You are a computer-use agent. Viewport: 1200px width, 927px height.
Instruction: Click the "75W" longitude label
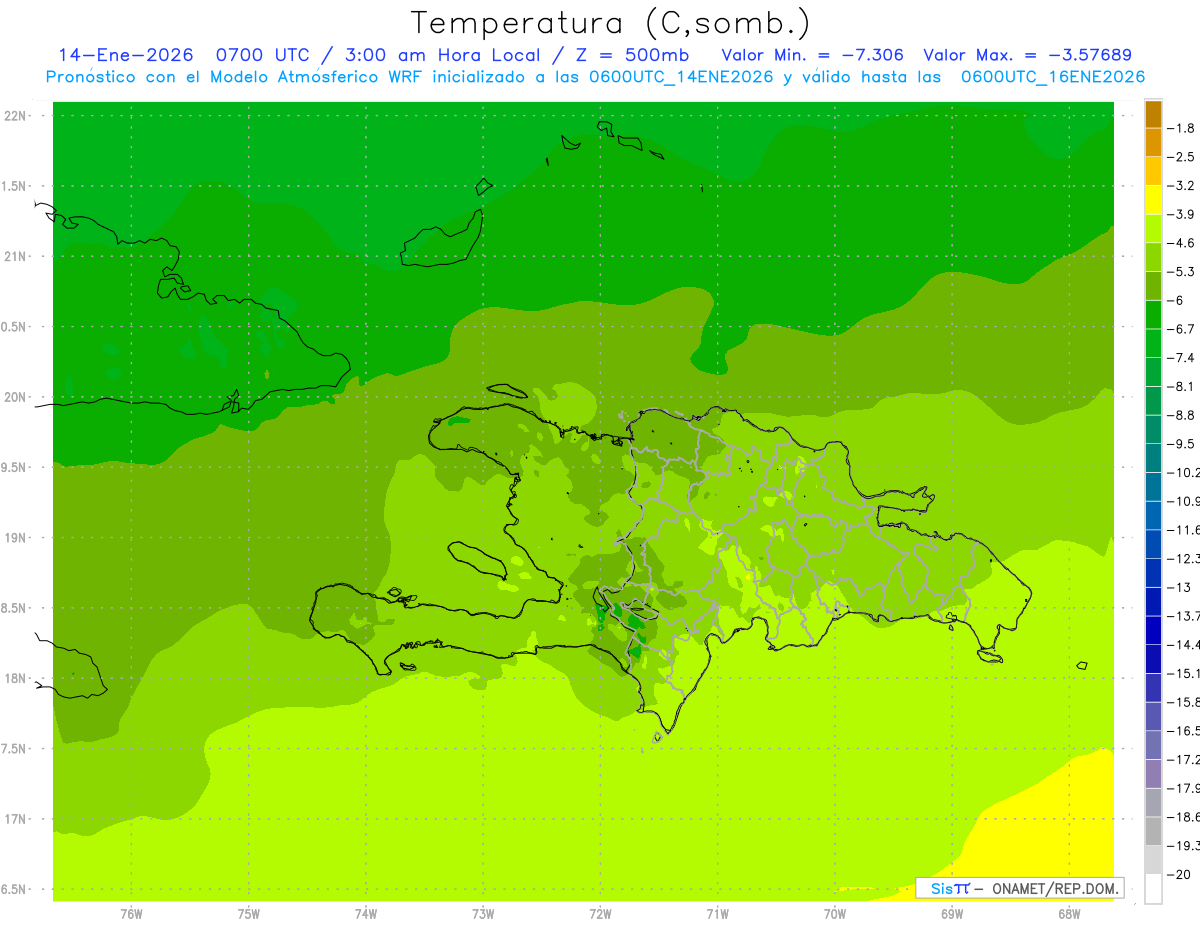pyautogui.click(x=249, y=913)
